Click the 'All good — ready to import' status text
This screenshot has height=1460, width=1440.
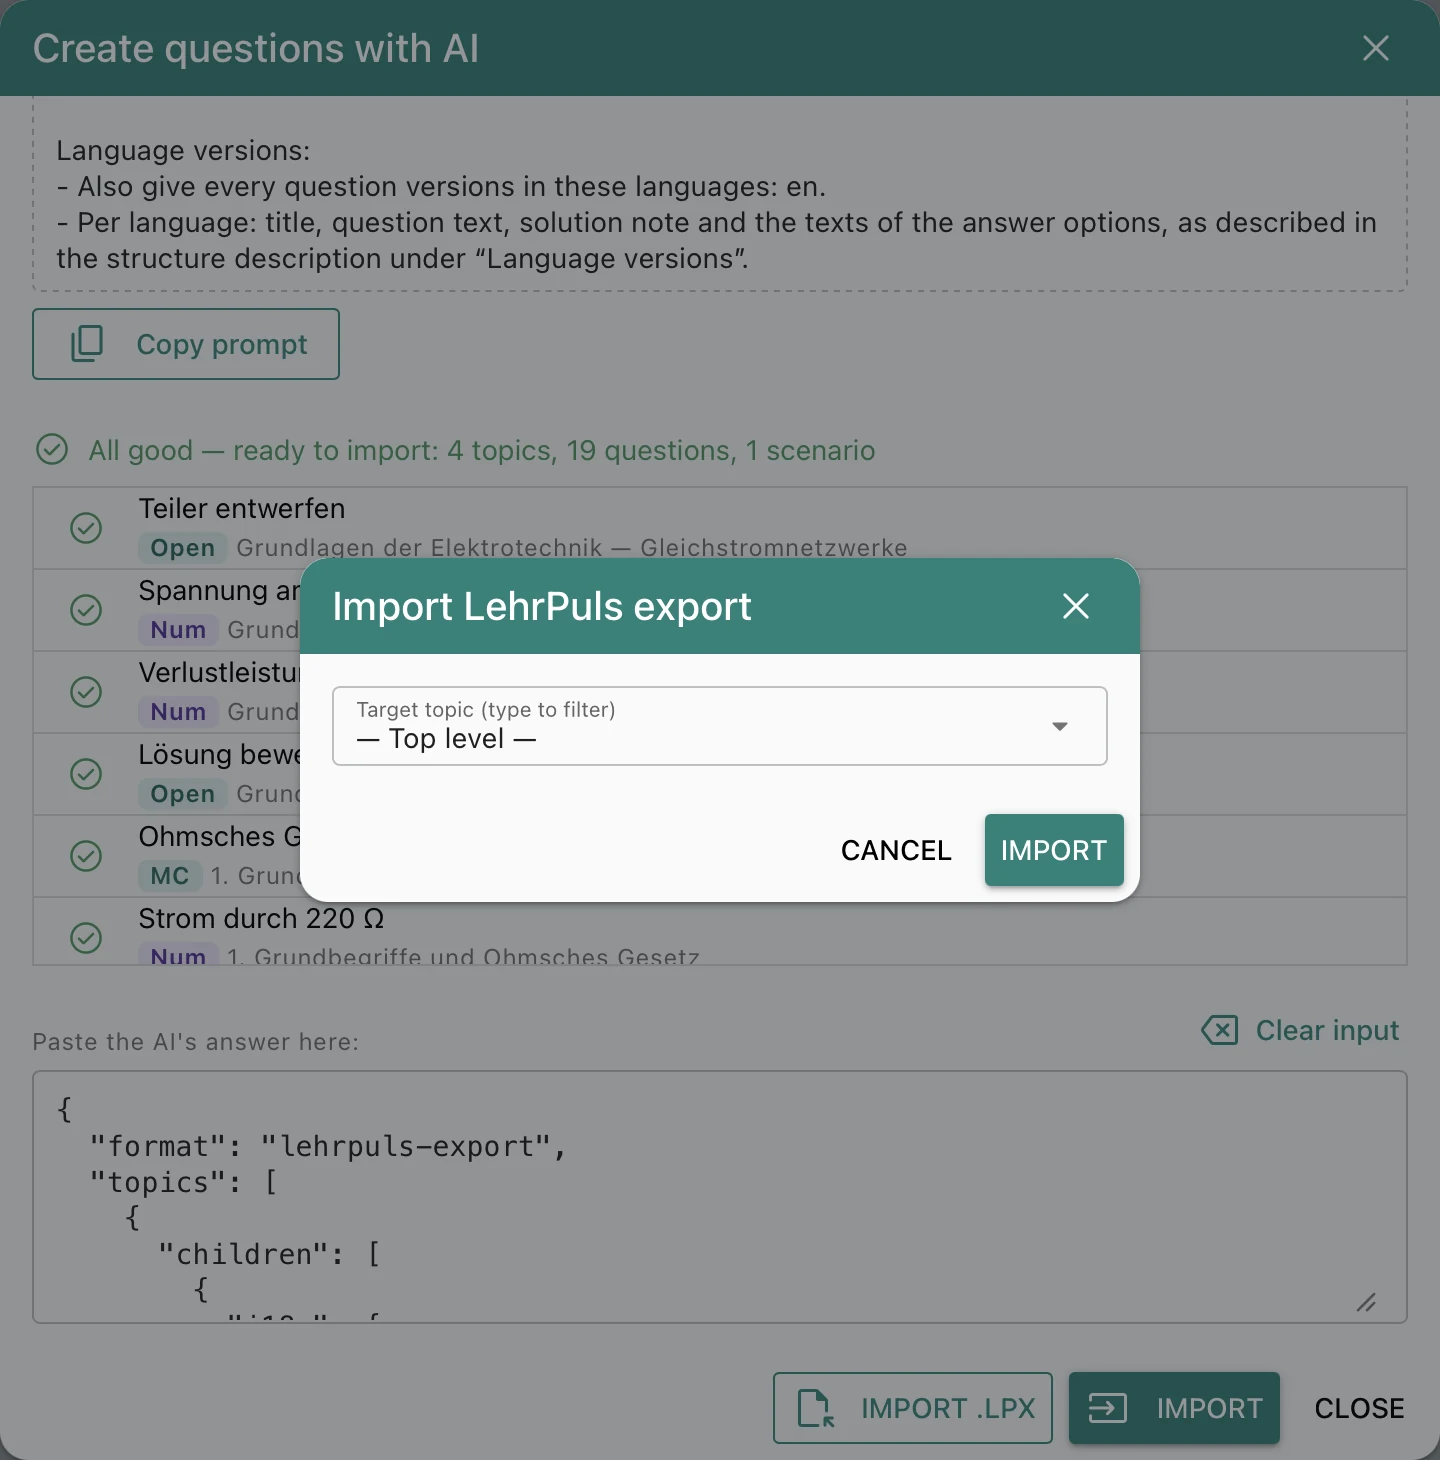[482, 451]
